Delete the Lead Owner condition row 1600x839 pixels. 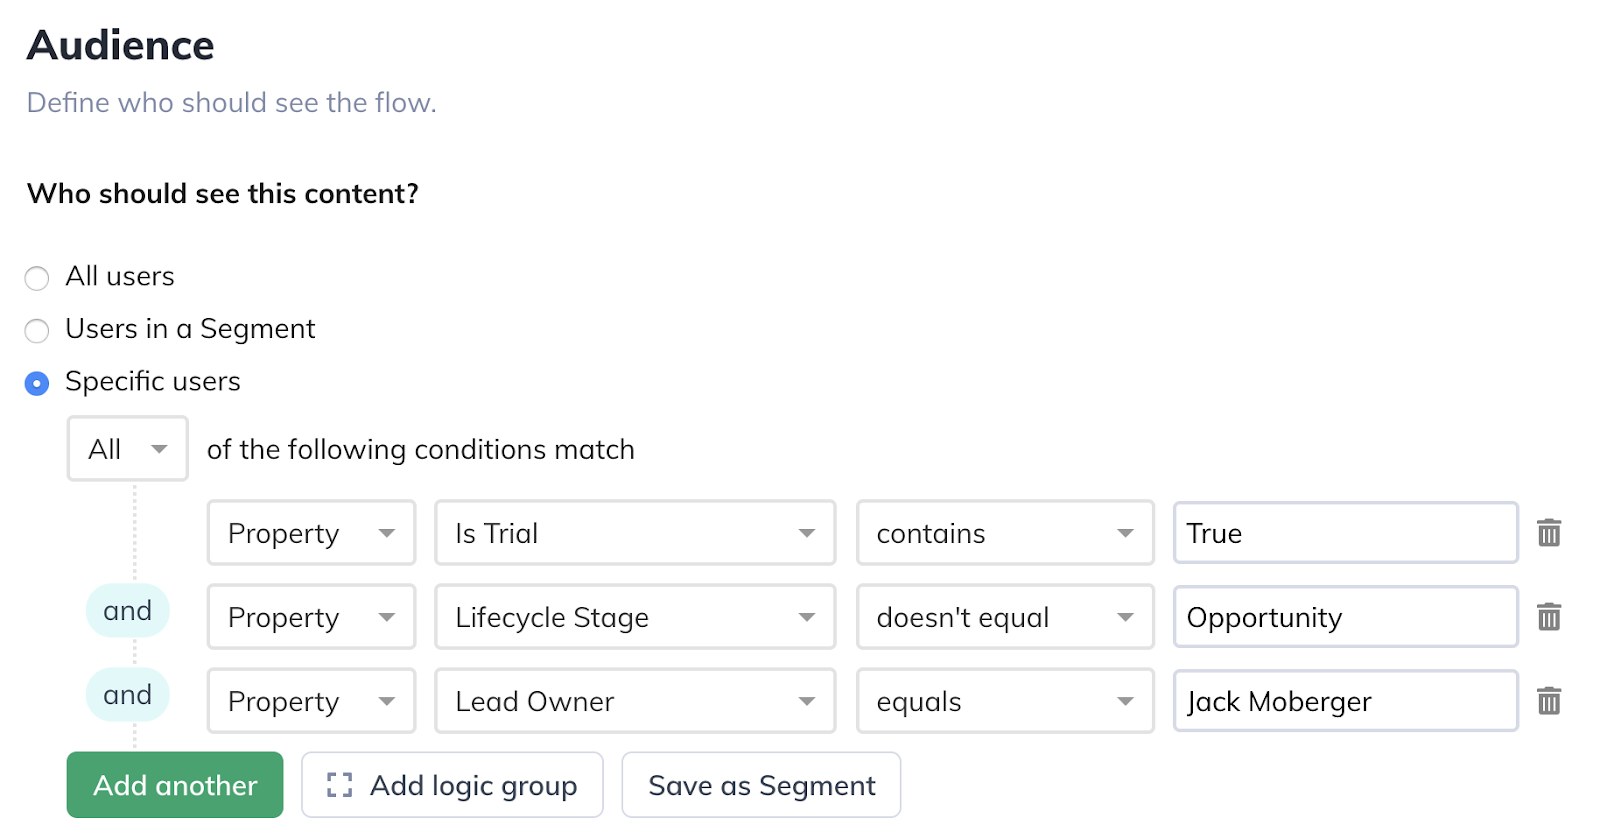click(1548, 701)
